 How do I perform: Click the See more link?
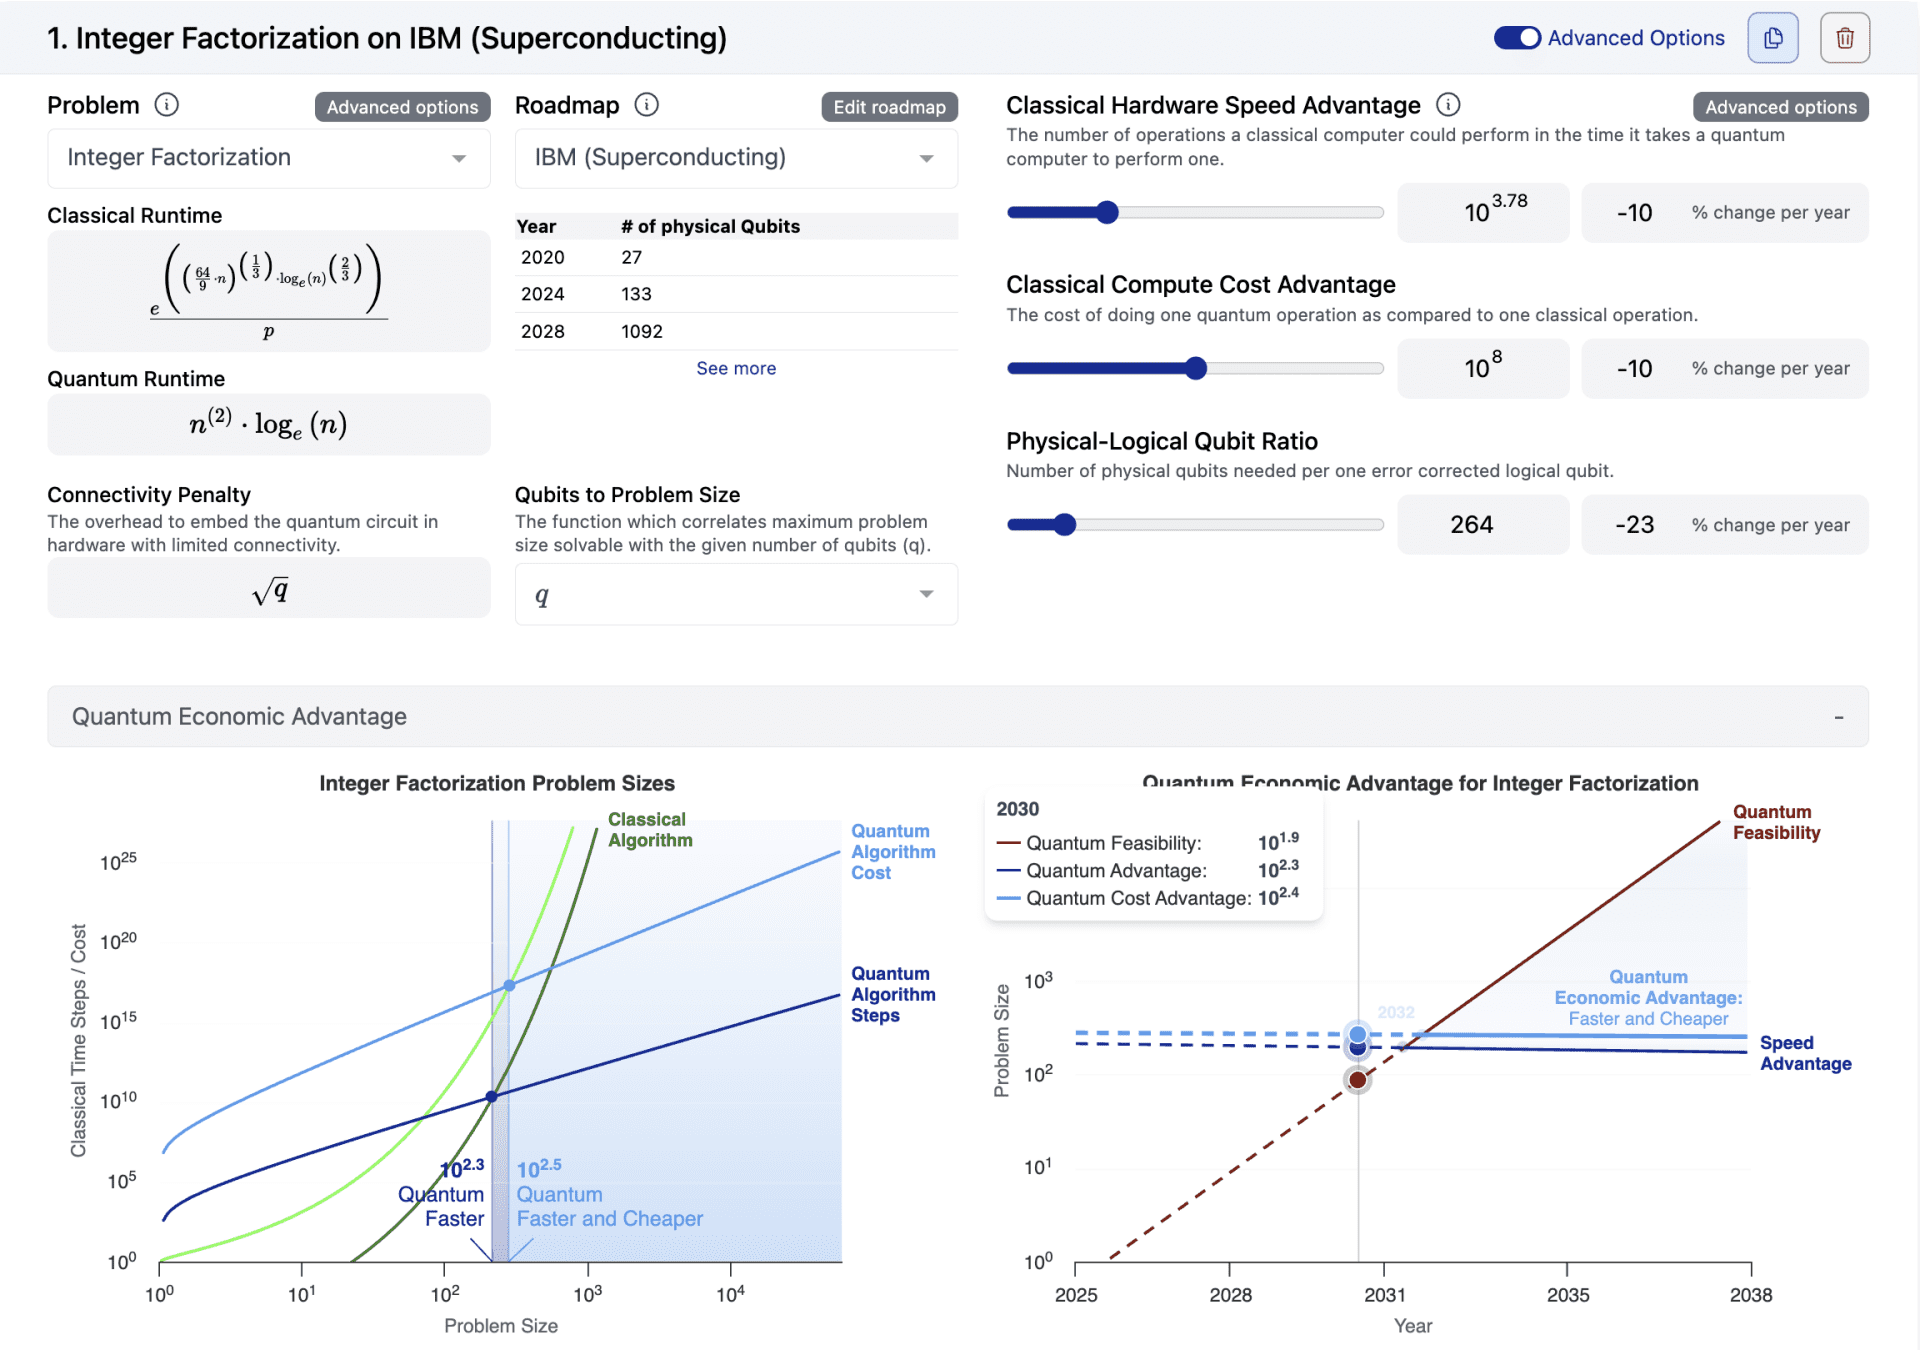[x=735, y=368]
